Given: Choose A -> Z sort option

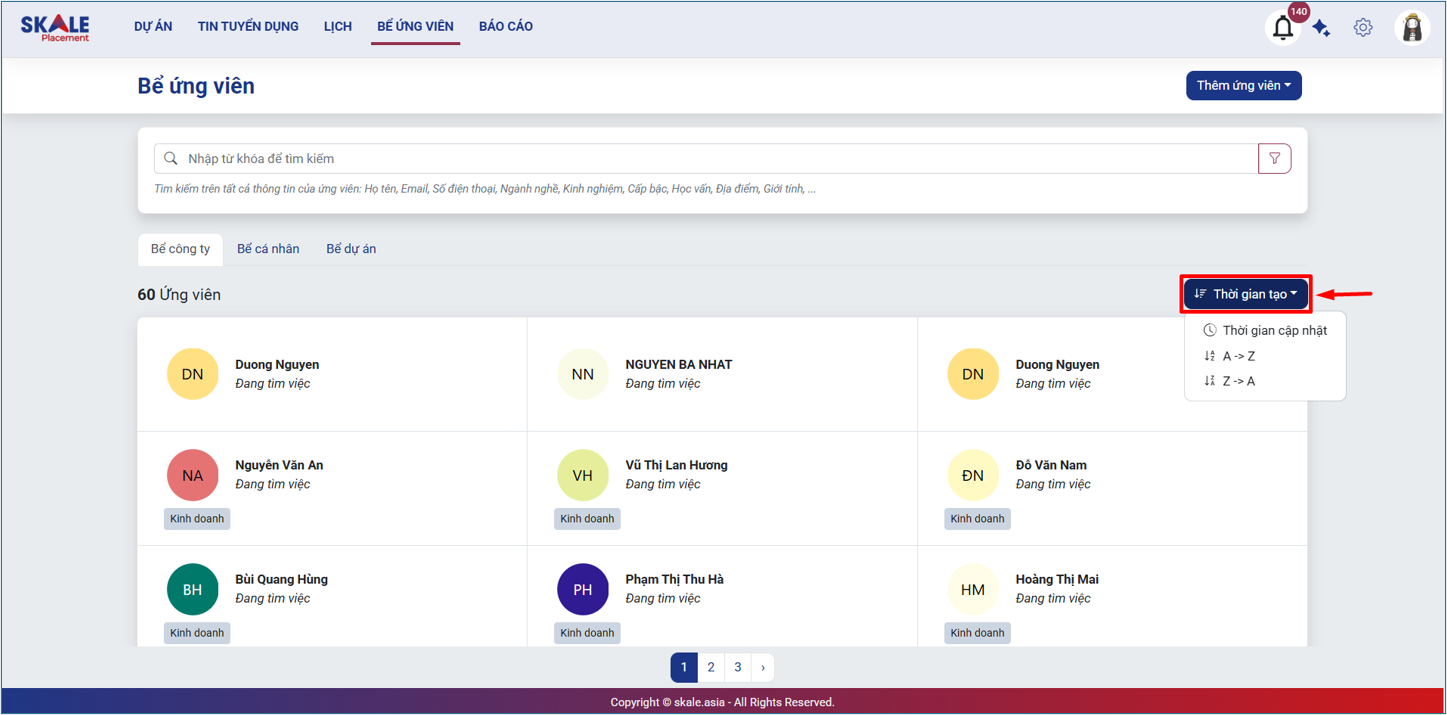Looking at the screenshot, I should pyautogui.click(x=1238, y=356).
